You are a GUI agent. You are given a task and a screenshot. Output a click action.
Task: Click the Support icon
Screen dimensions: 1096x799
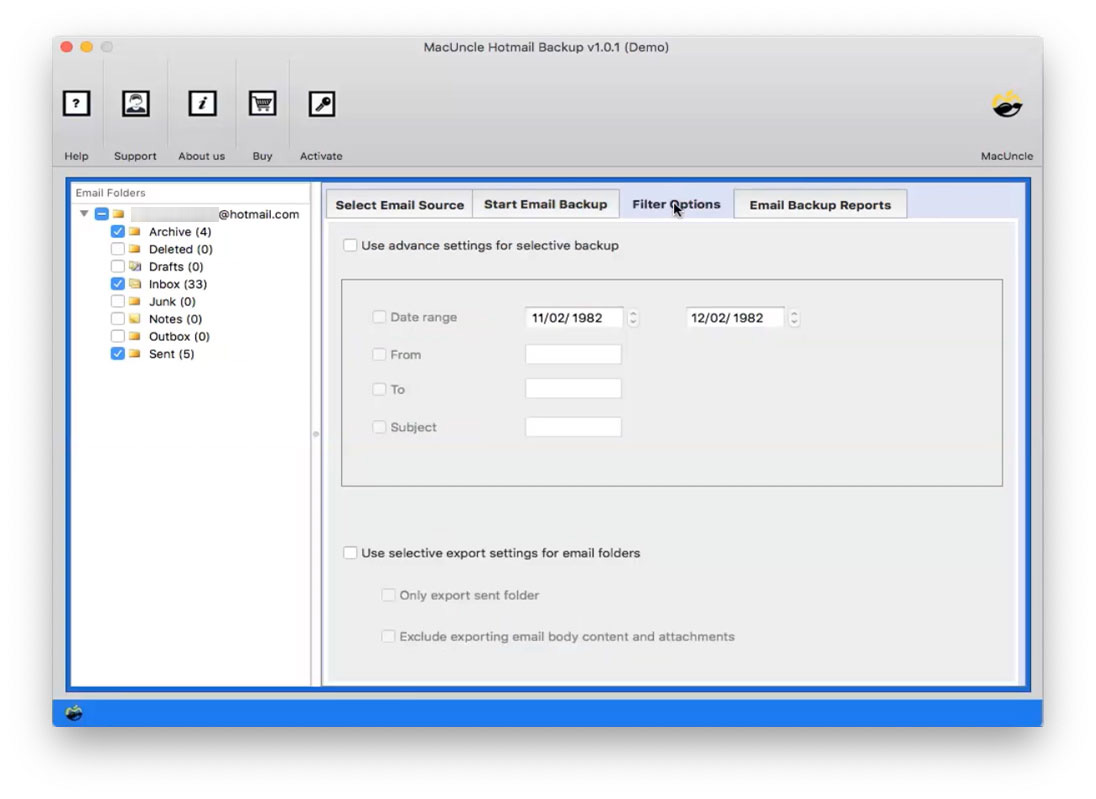point(135,104)
